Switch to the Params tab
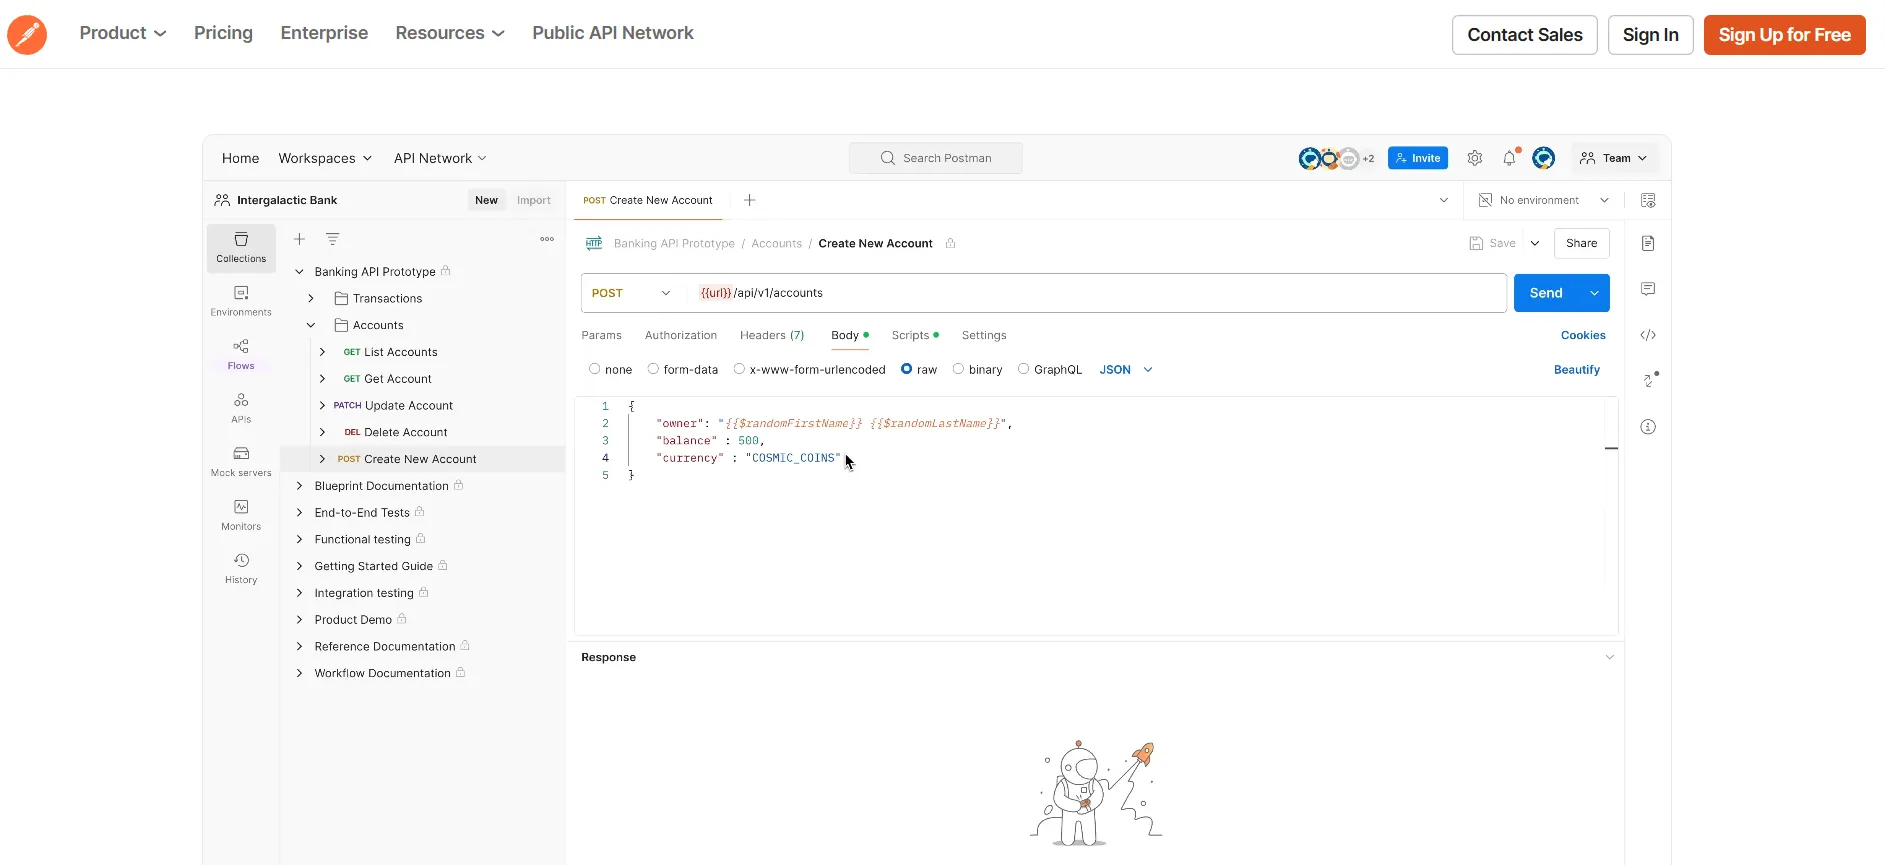Image resolution: width=1885 pixels, height=865 pixels. [601, 335]
